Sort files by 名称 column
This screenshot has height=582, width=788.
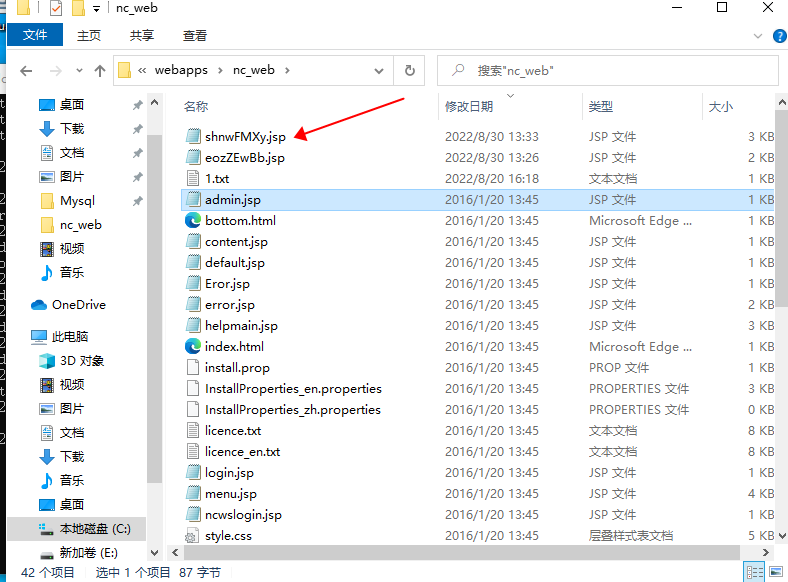[x=196, y=107]
